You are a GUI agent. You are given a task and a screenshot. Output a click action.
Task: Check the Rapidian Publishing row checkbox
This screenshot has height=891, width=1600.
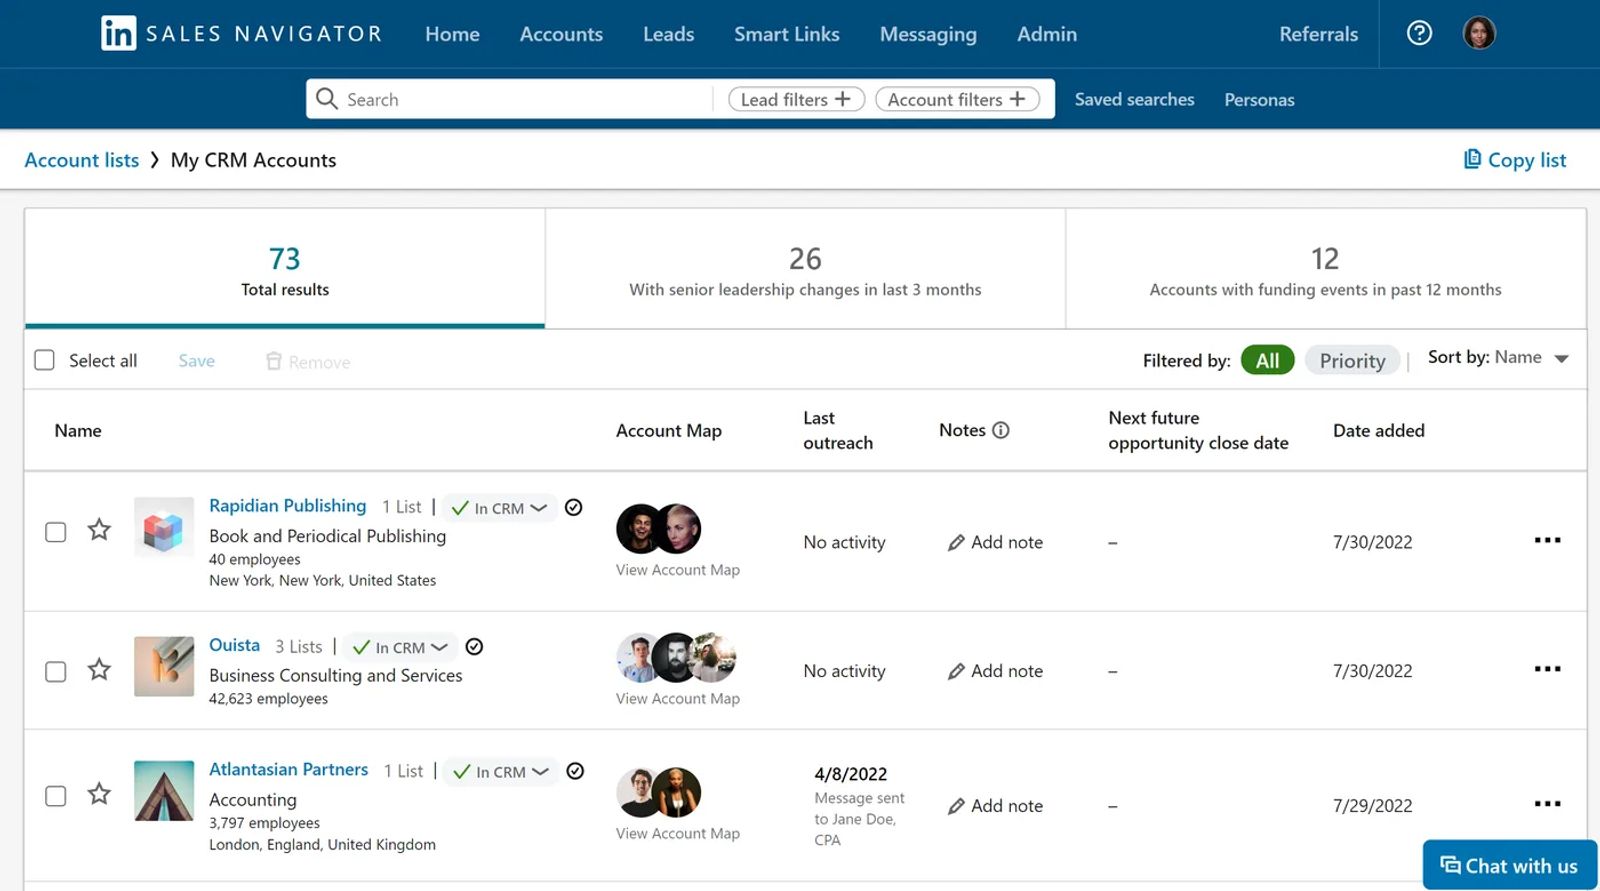click(56, 532)
